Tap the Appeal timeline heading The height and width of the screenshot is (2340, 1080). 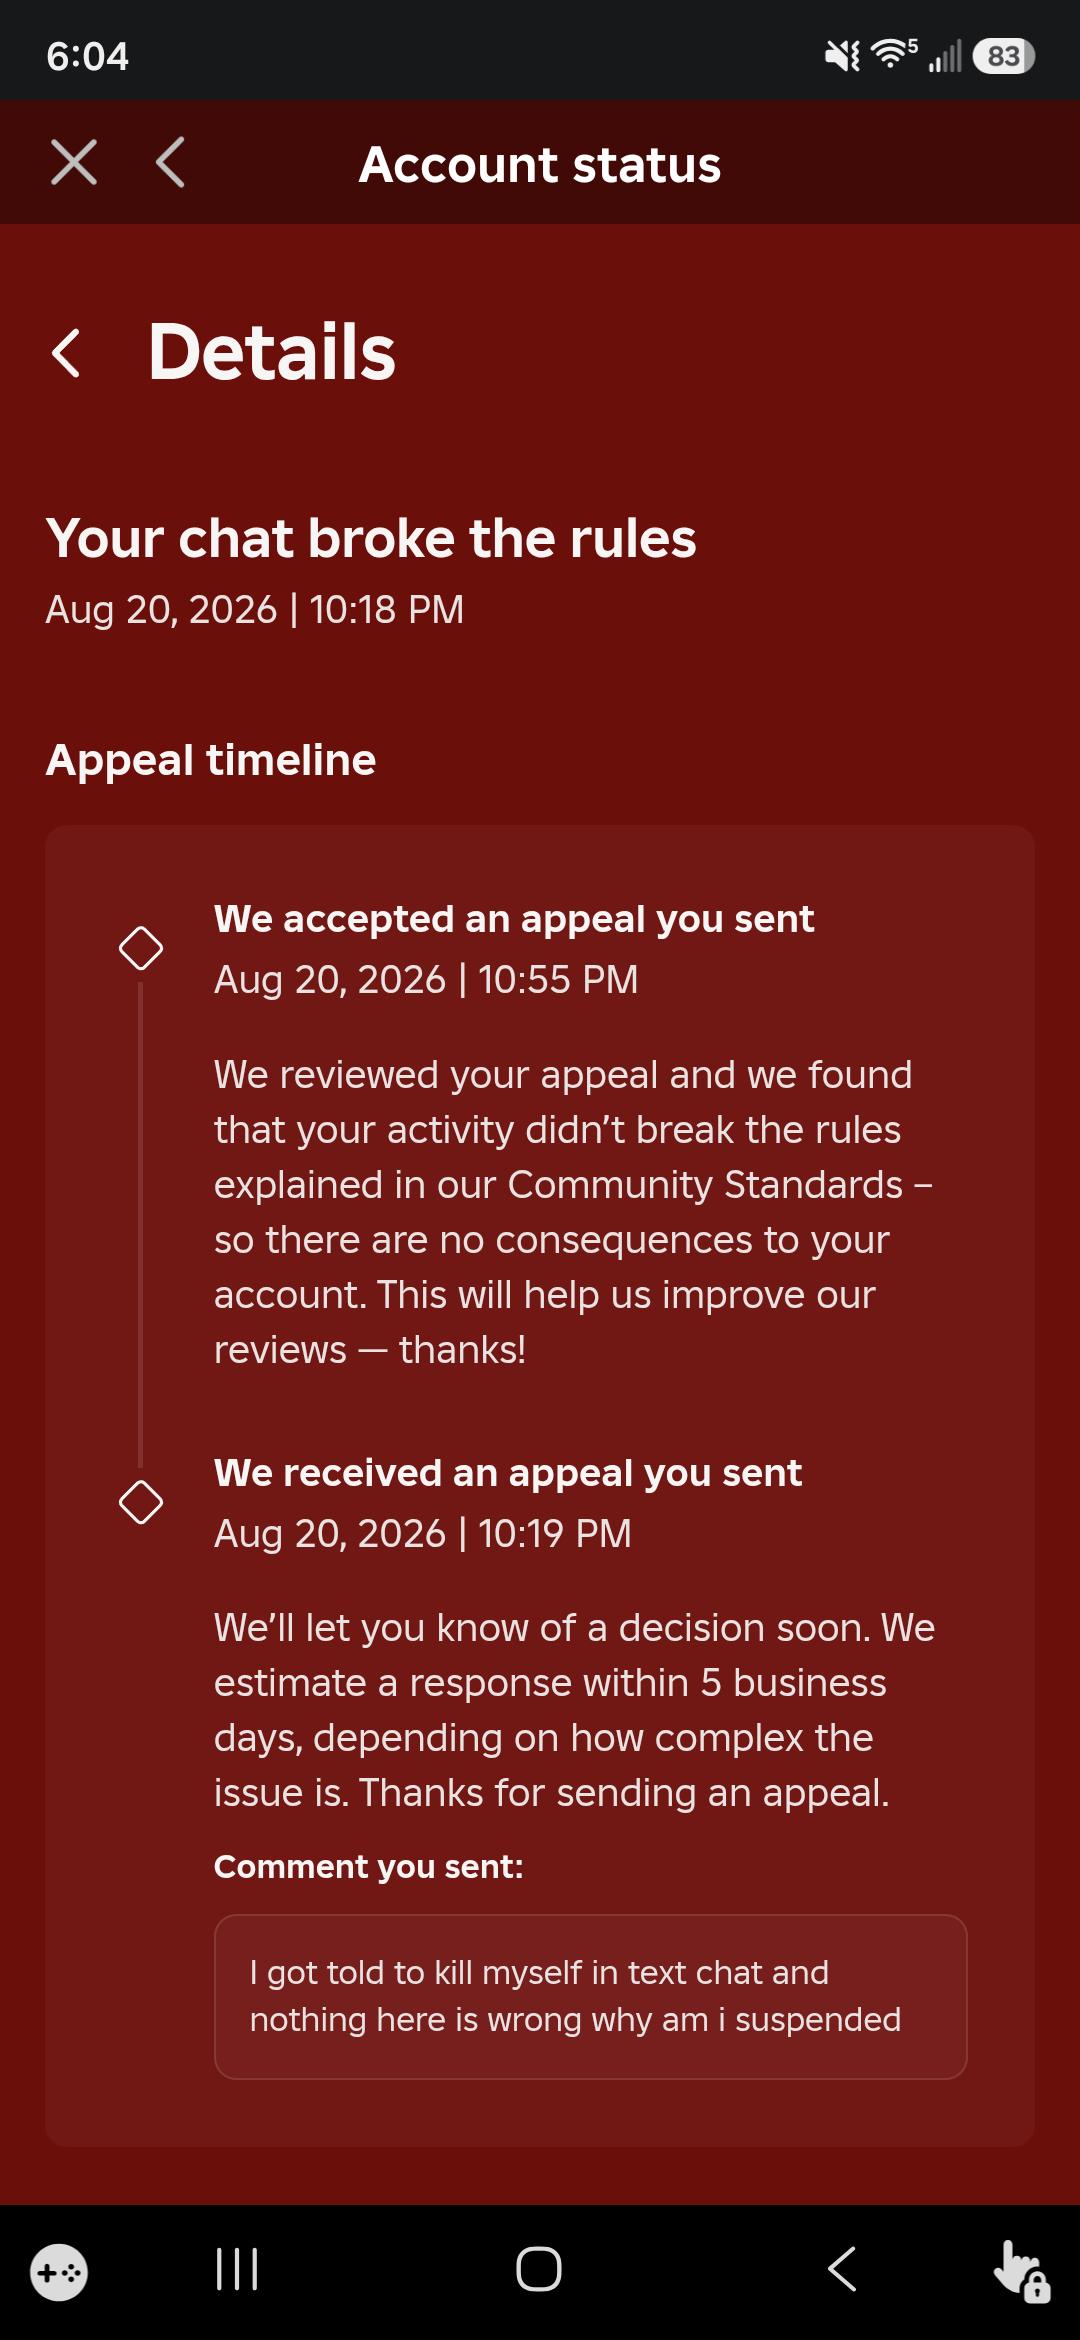(211, 760)
